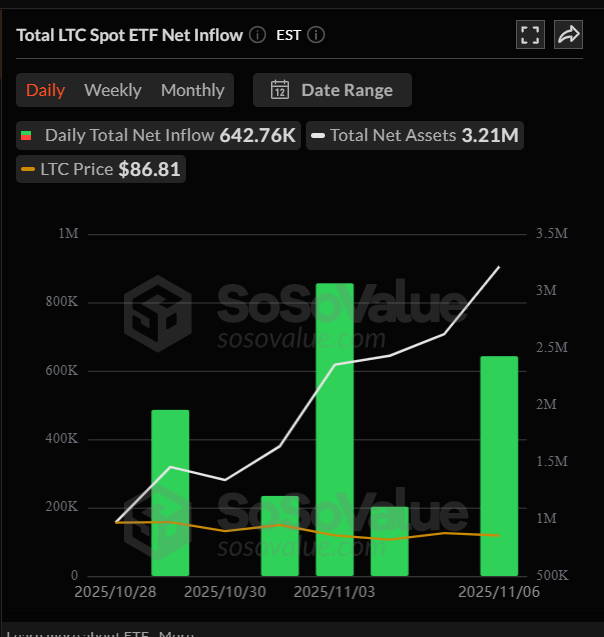The image size is (604, 637).
Task: Click the orange LTC Price swatch
Action: point(28,169)
